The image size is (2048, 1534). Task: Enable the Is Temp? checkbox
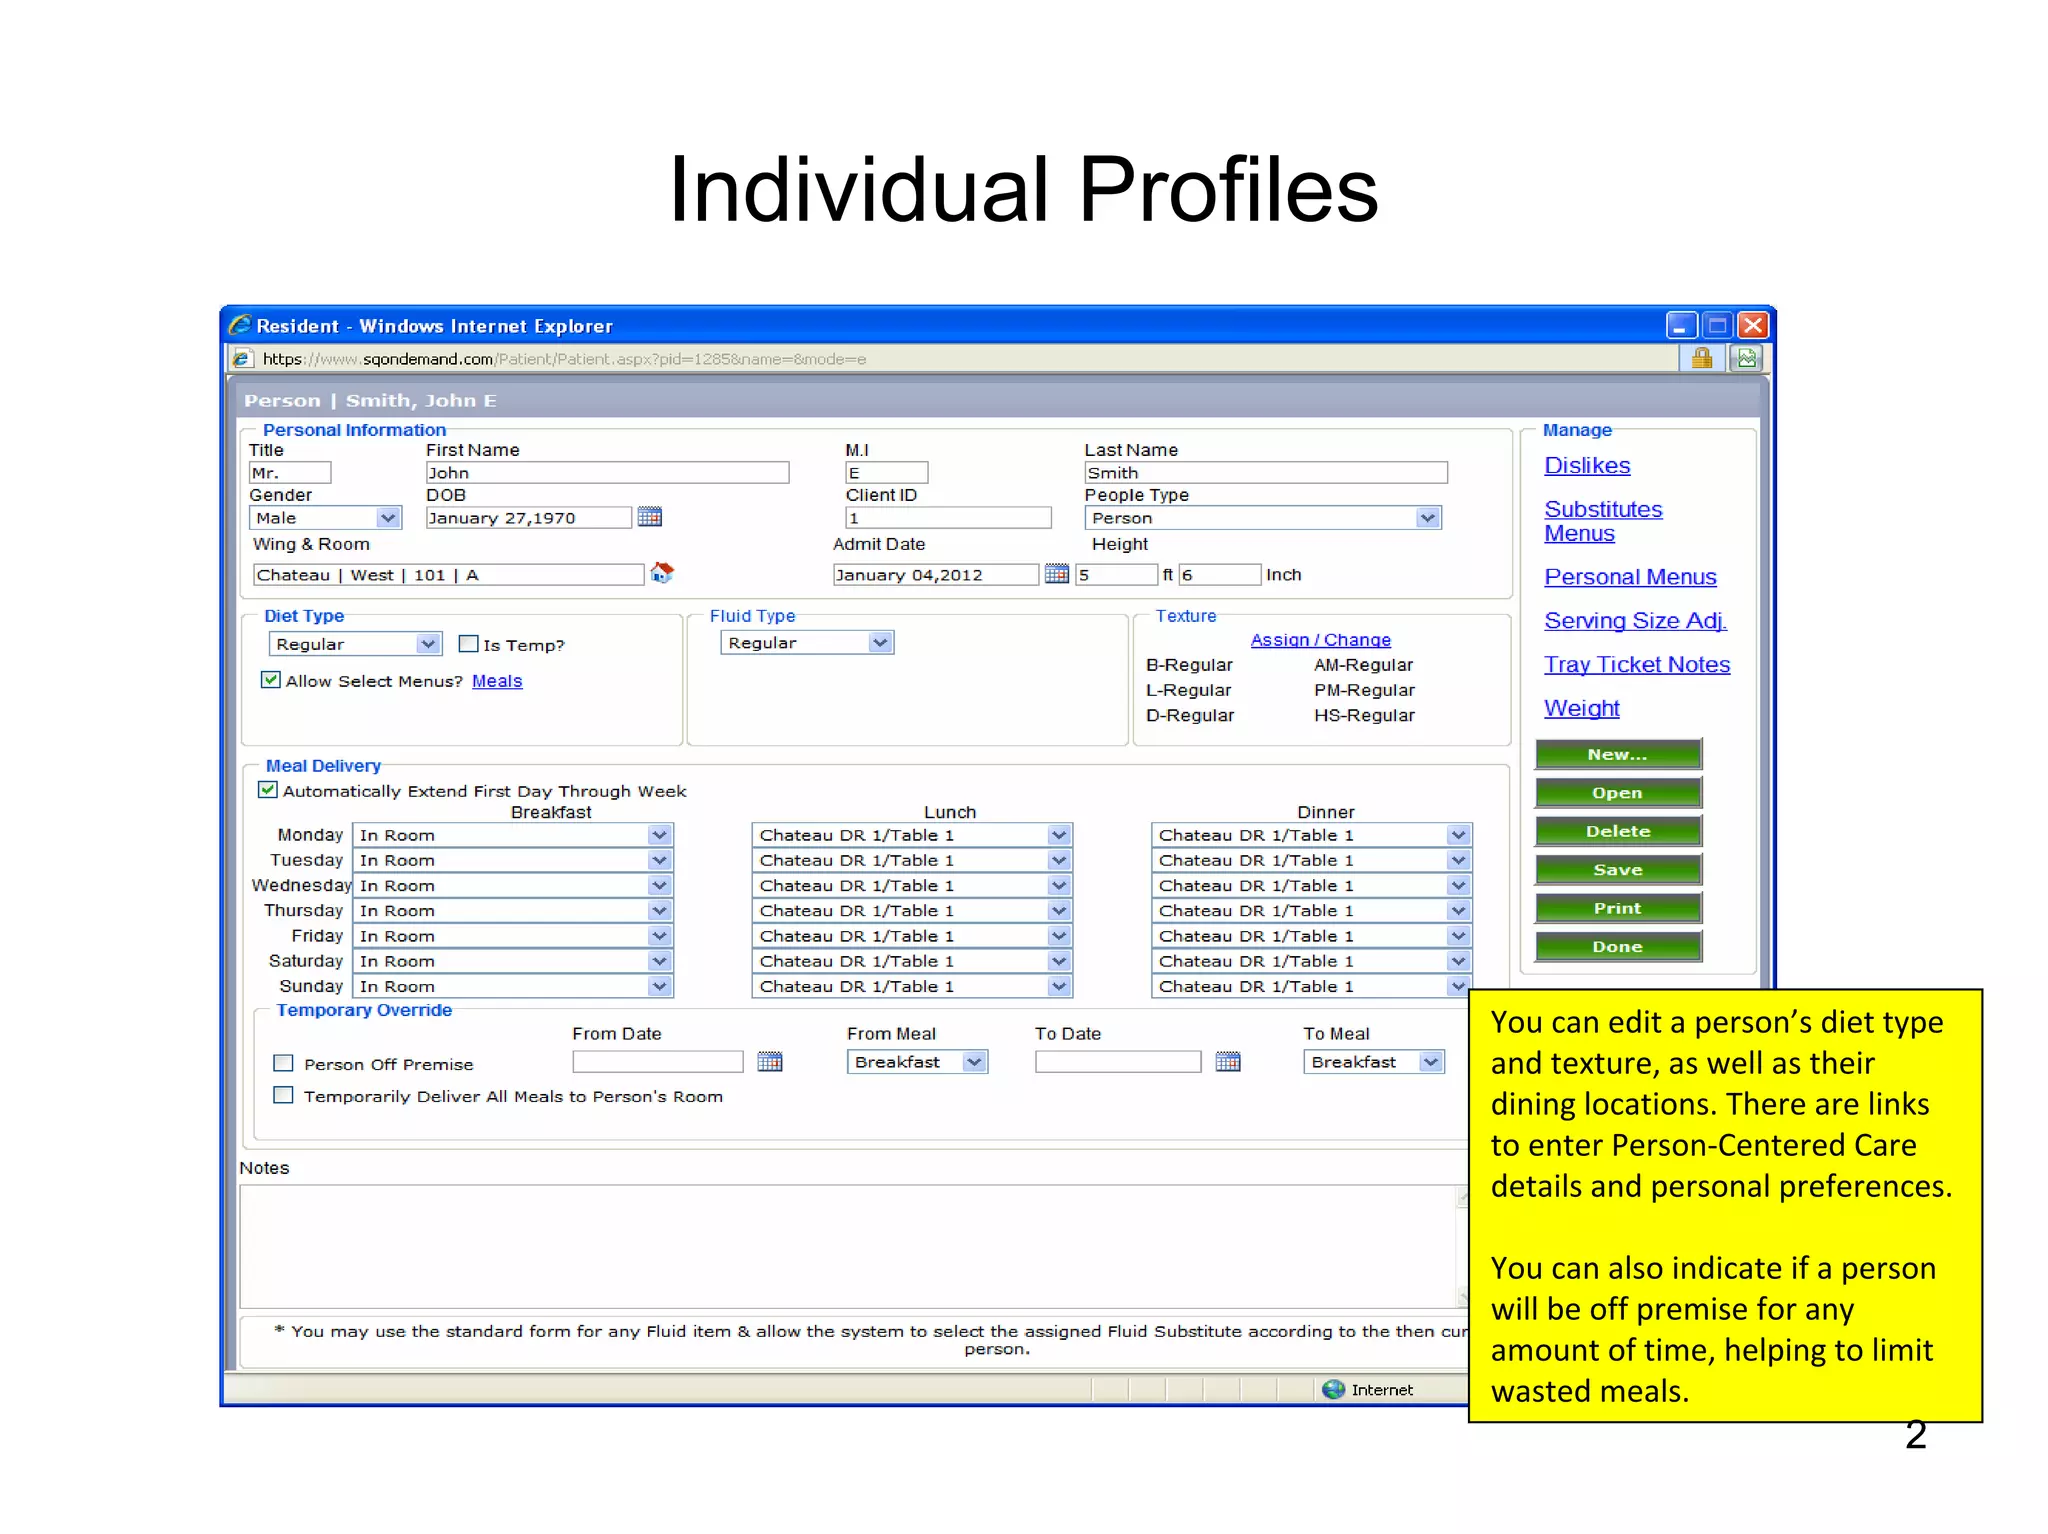468,644
